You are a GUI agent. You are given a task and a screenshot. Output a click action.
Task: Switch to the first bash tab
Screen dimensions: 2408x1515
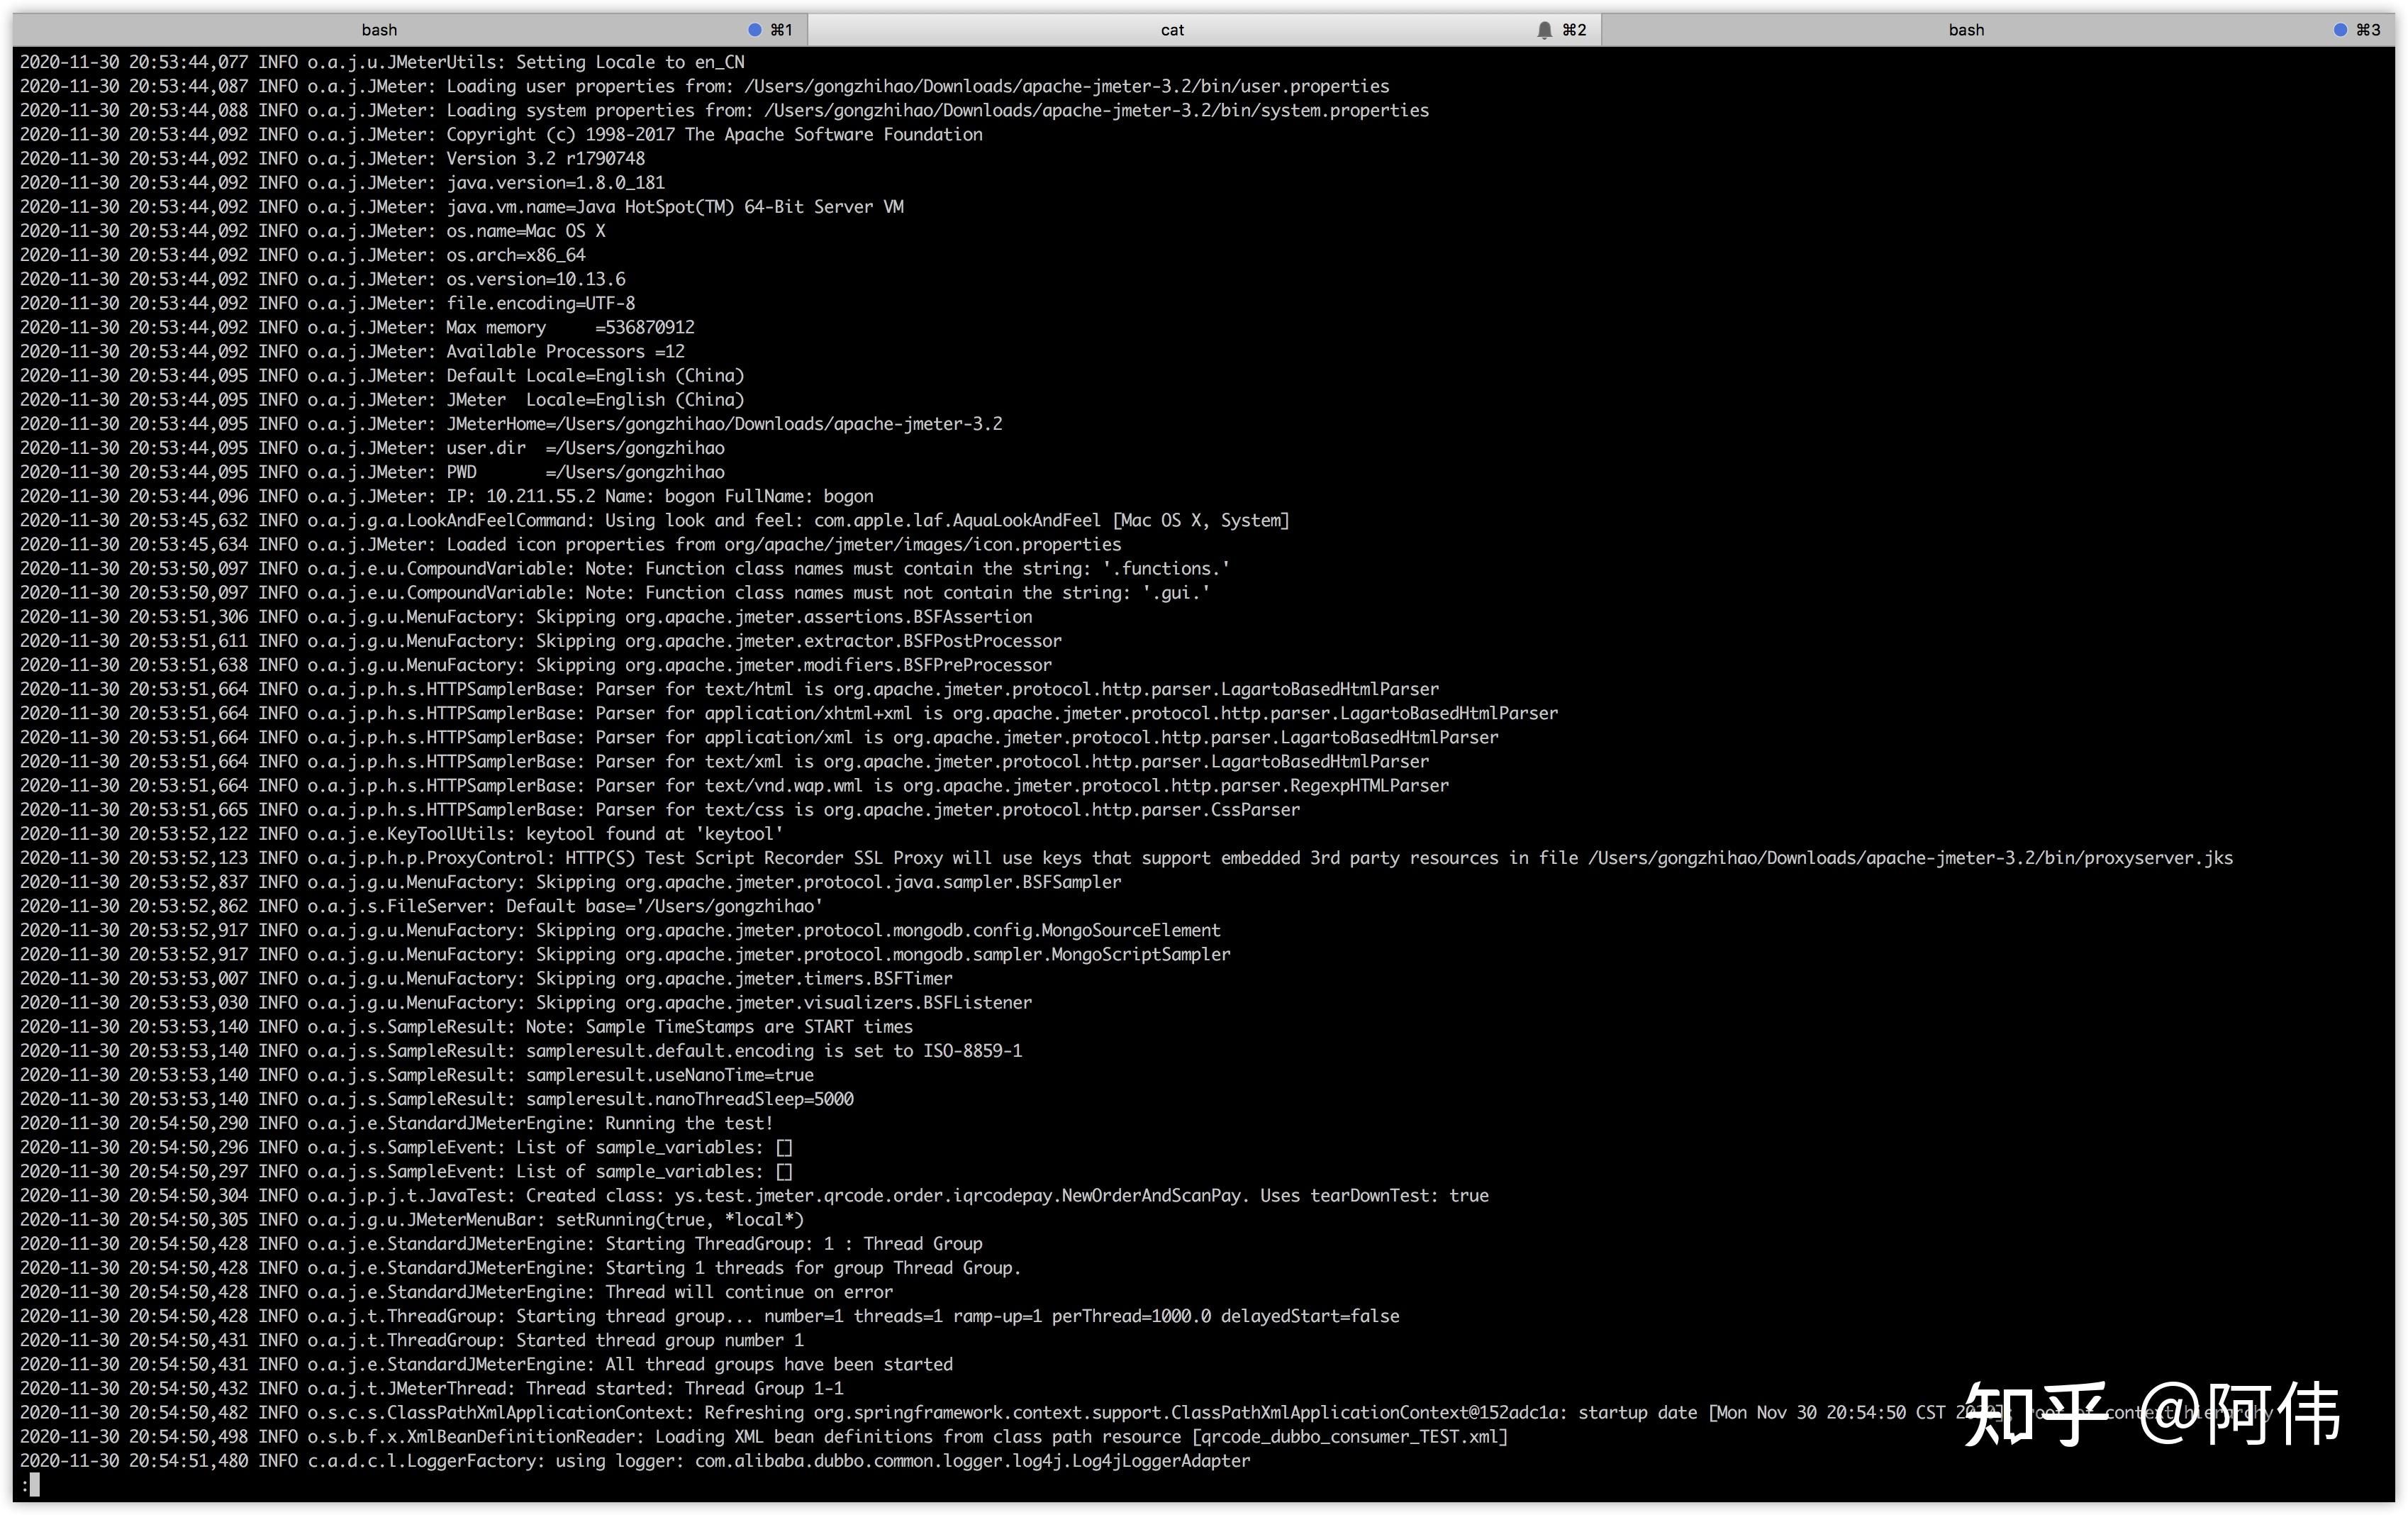click(x=410, y=30)
